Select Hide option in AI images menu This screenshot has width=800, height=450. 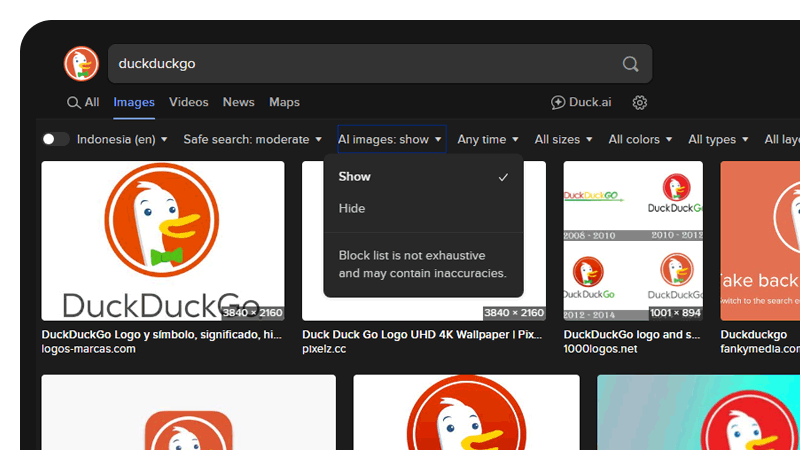point(423,208)
